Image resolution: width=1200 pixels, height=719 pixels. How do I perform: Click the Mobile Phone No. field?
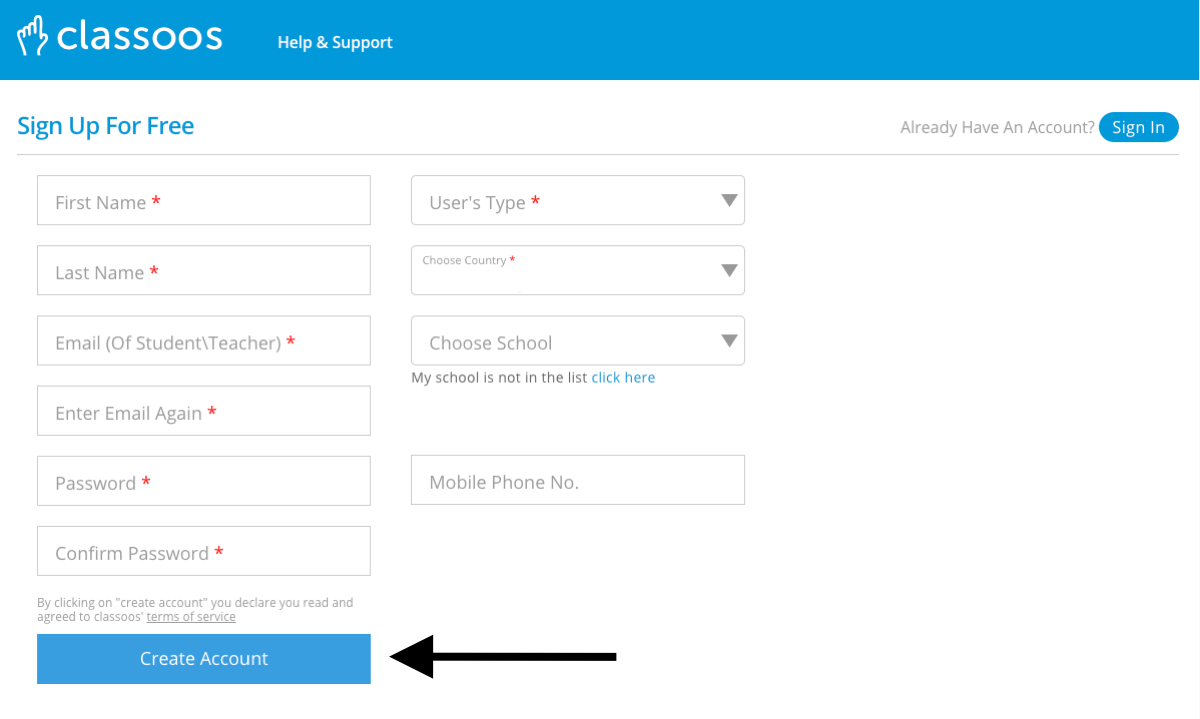point(578,481)
